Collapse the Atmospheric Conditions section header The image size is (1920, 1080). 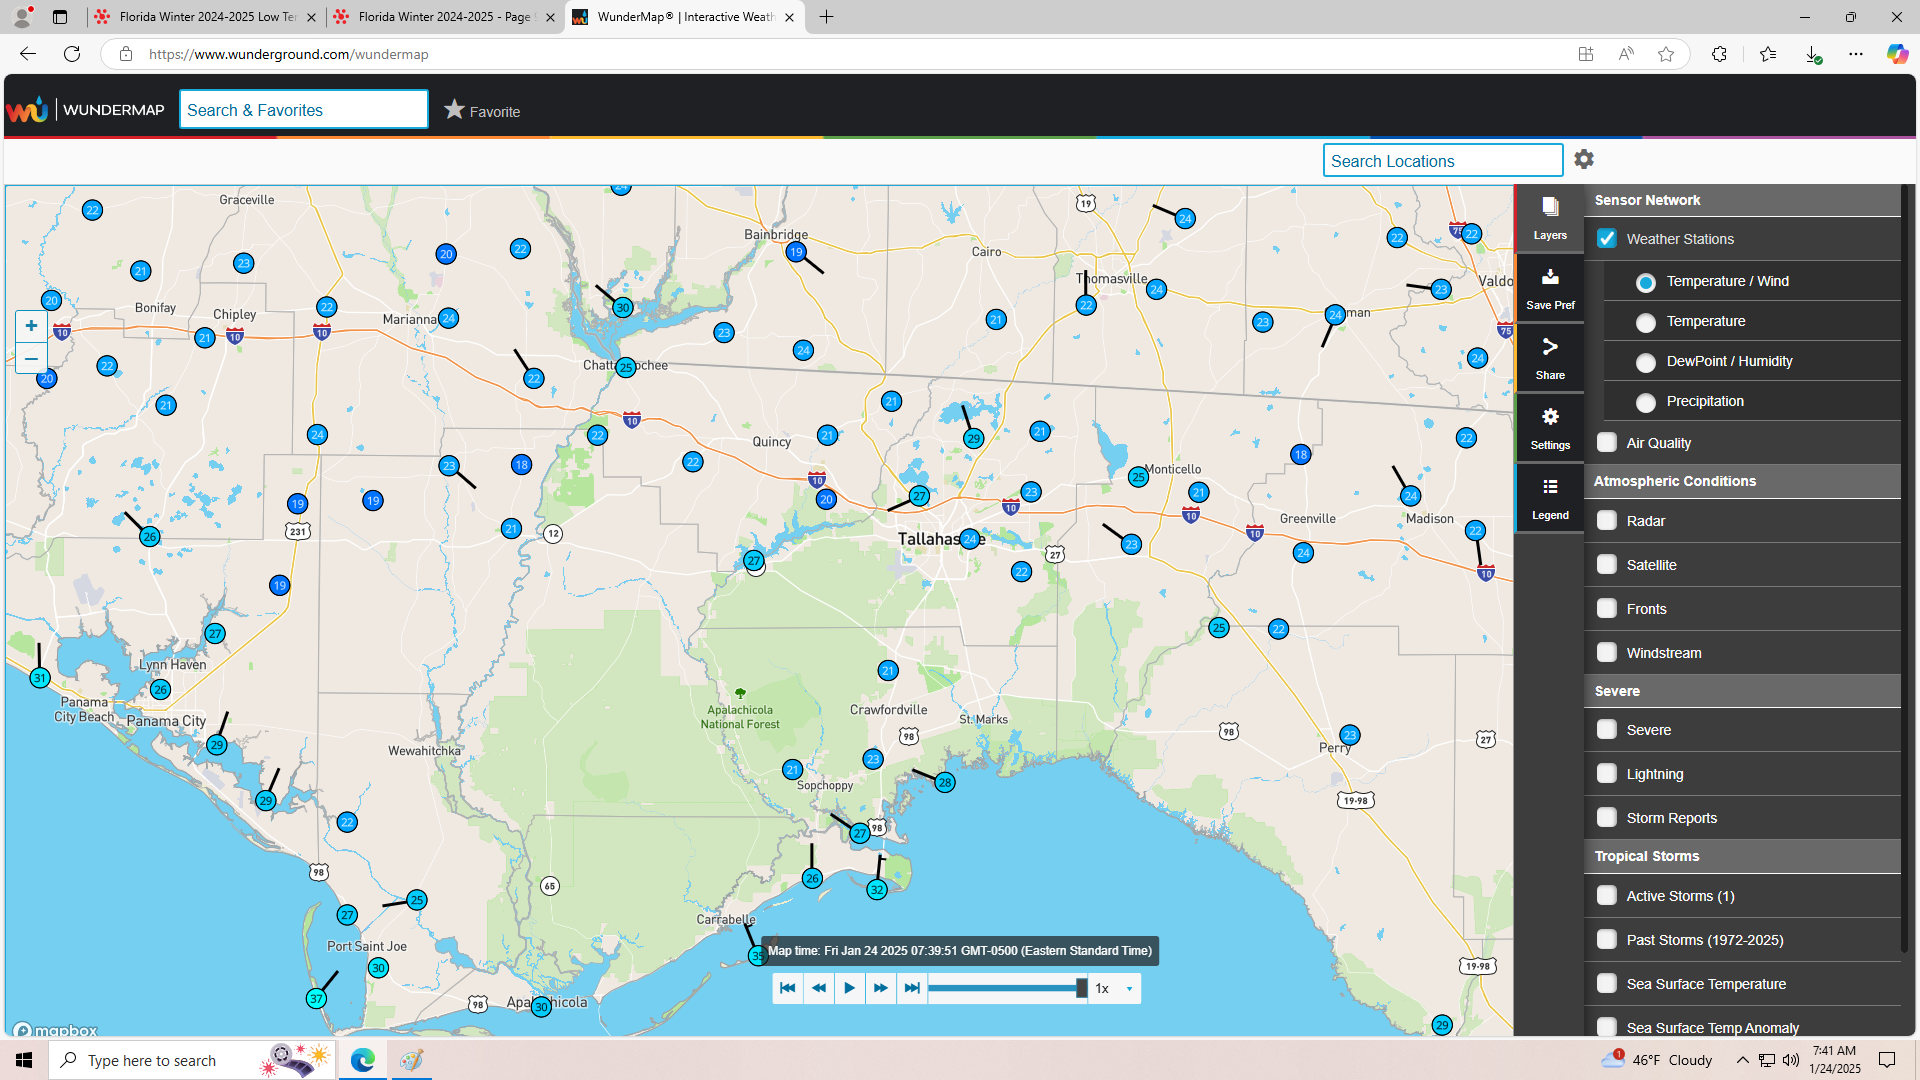pyautogui.click(x=1742, y=481)
